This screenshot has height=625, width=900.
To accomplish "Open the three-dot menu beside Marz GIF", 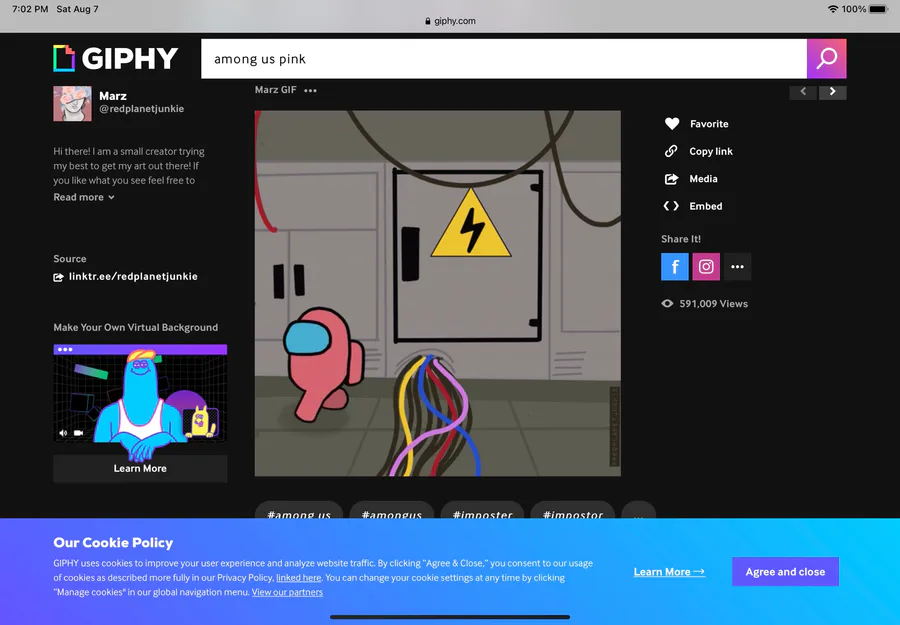I will point(311,91).
